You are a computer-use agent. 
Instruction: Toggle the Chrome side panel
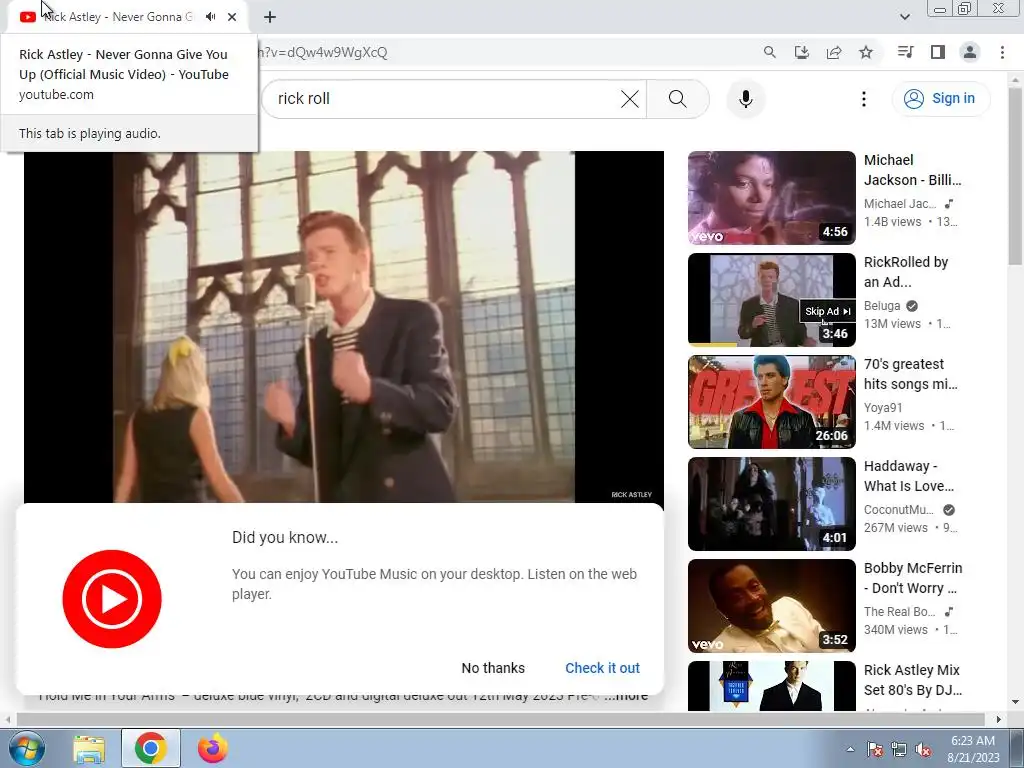[x=938, y=52]
